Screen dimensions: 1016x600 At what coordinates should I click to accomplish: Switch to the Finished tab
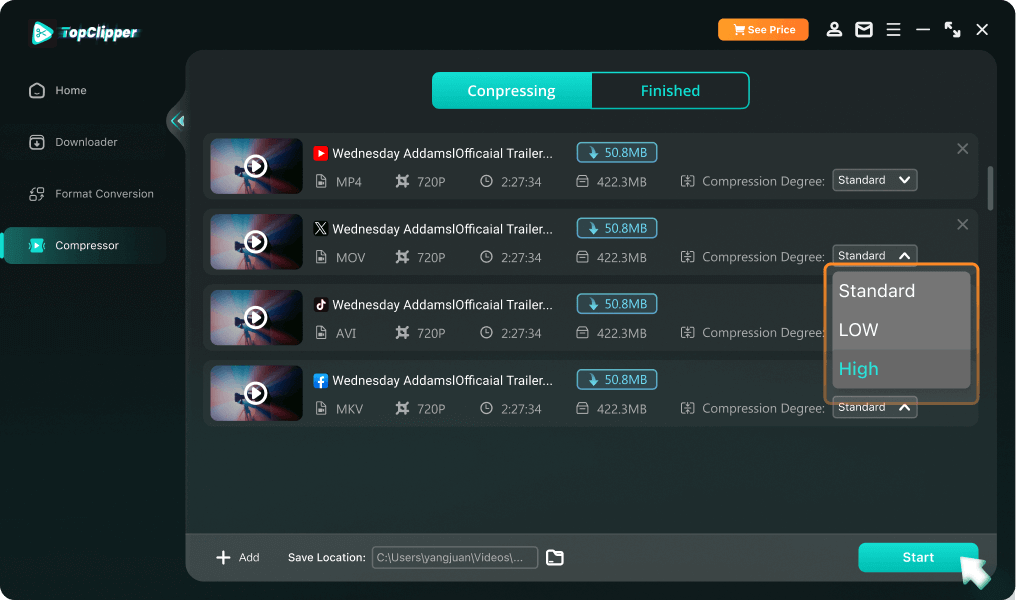click(670, 91)
